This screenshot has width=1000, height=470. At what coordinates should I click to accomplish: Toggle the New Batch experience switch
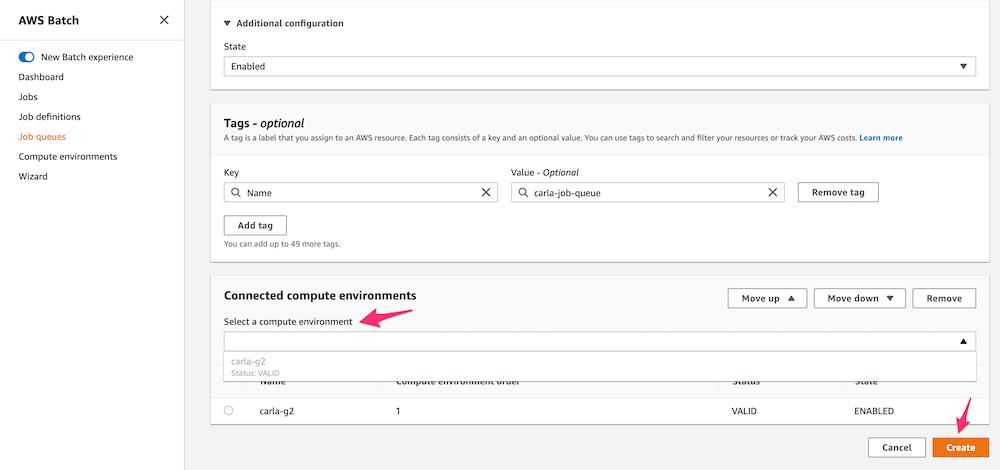27,57
